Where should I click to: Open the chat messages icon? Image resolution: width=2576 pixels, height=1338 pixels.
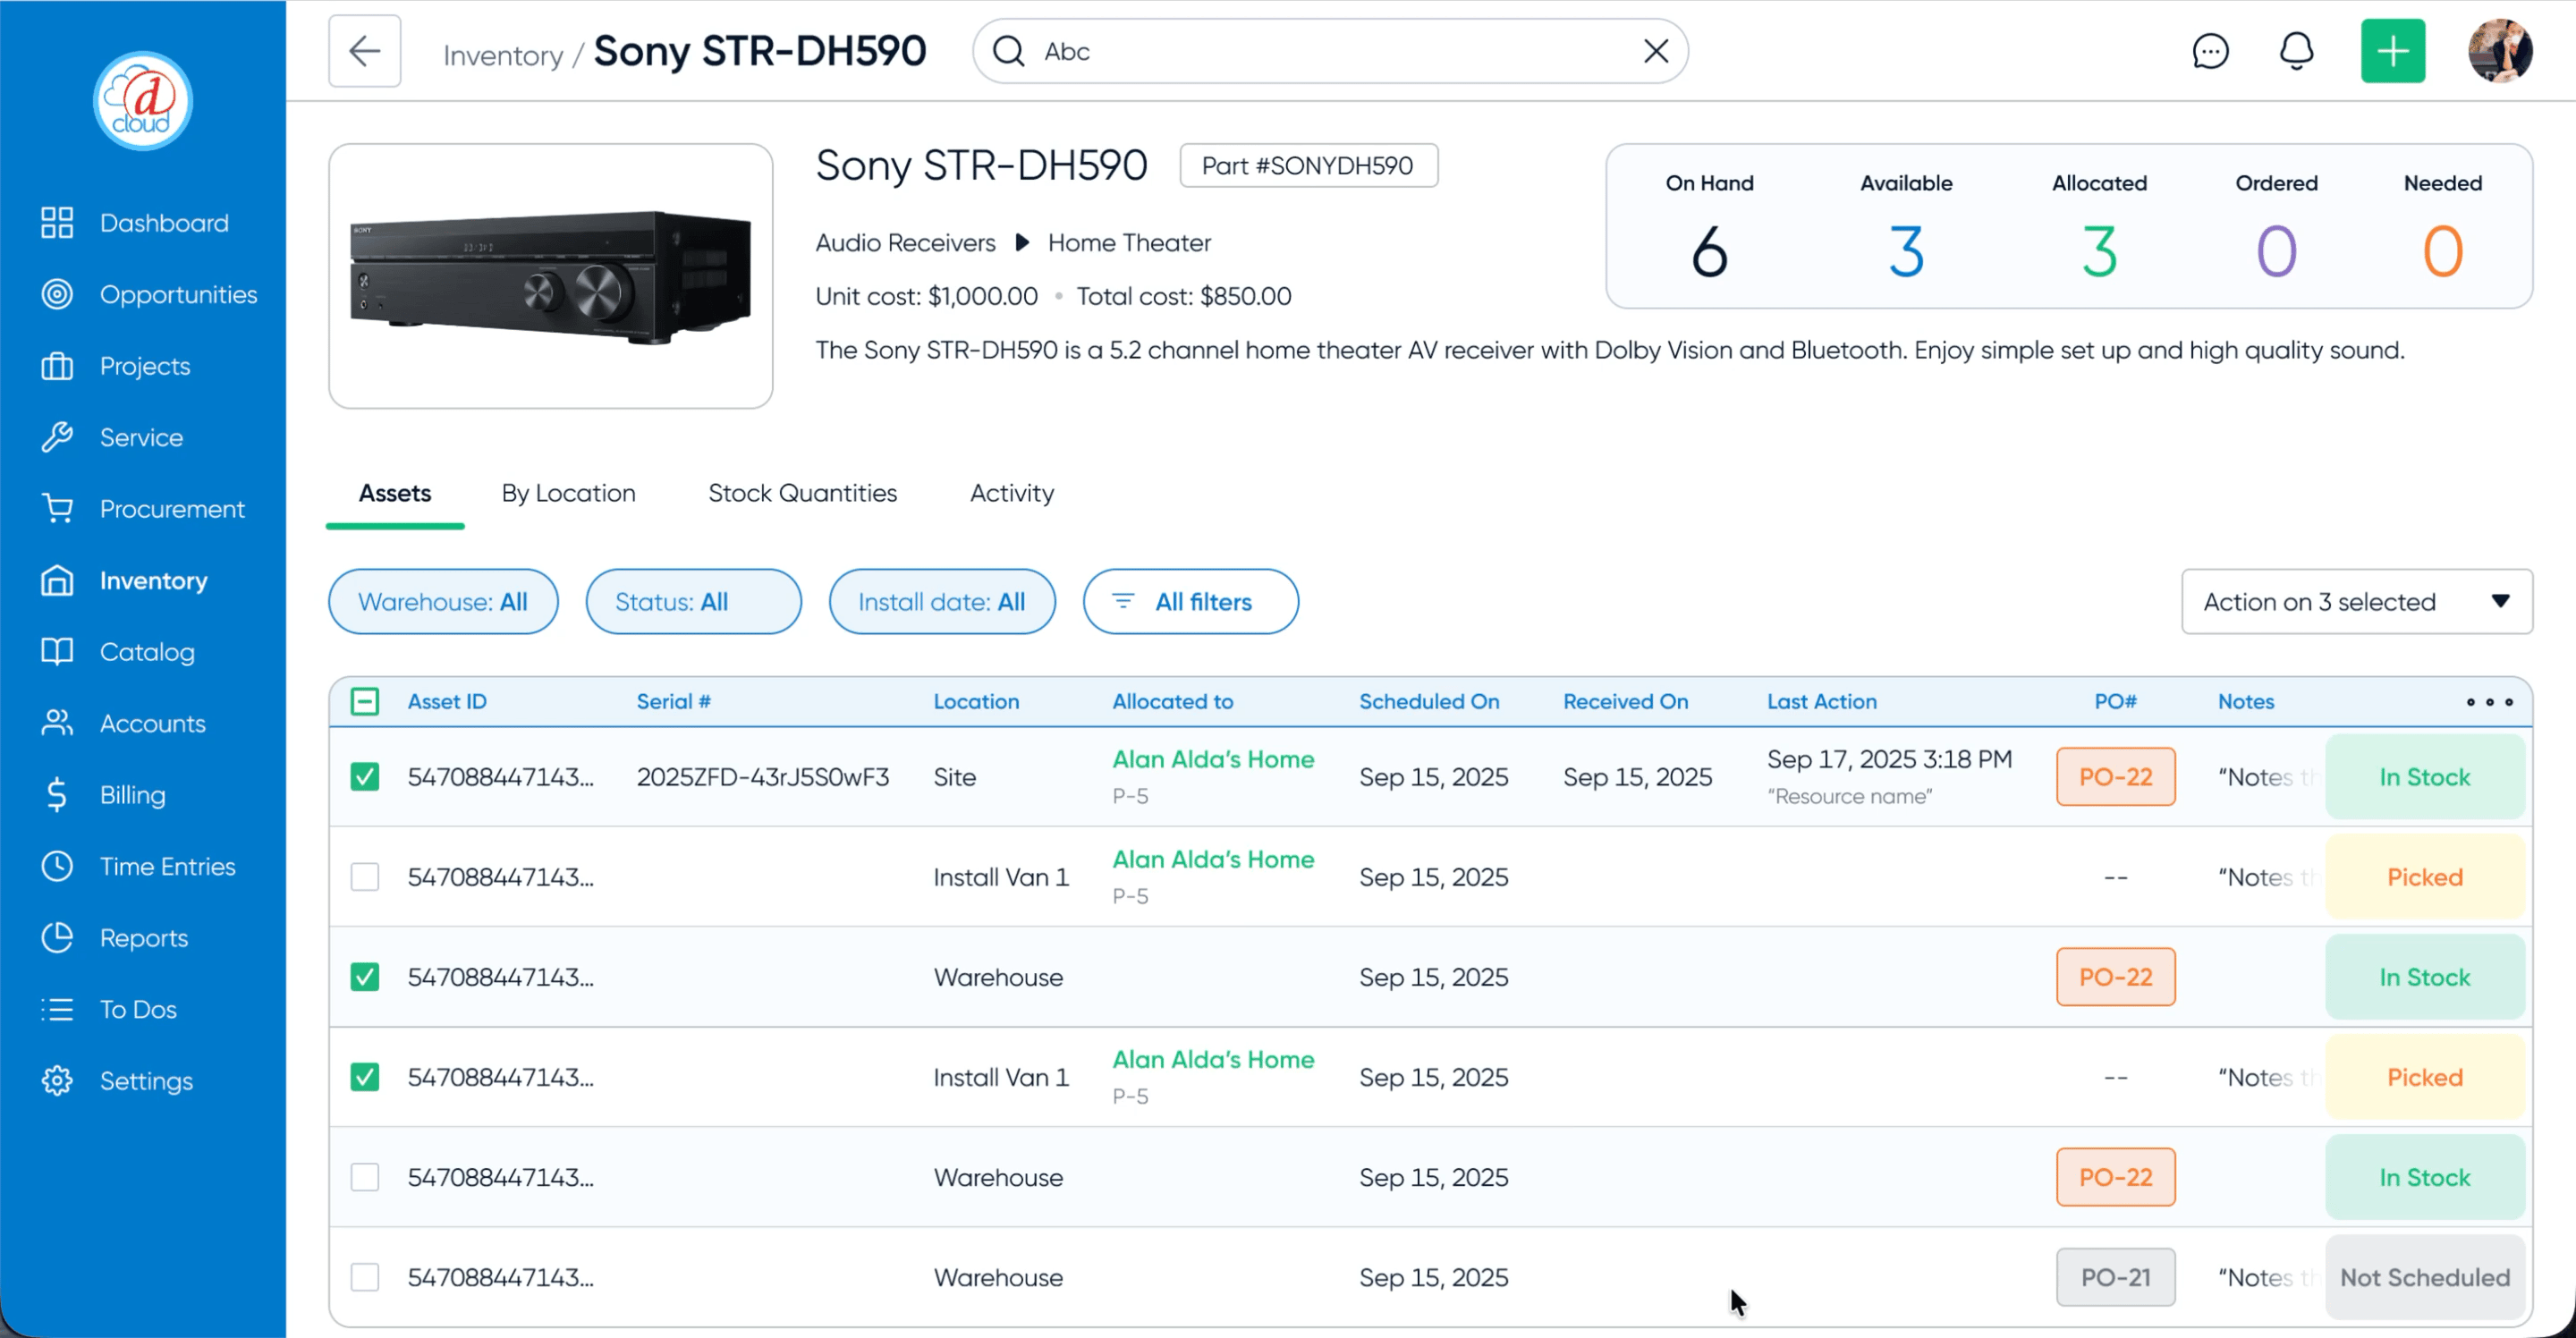pyautogui.click(x=2209, y=51)
